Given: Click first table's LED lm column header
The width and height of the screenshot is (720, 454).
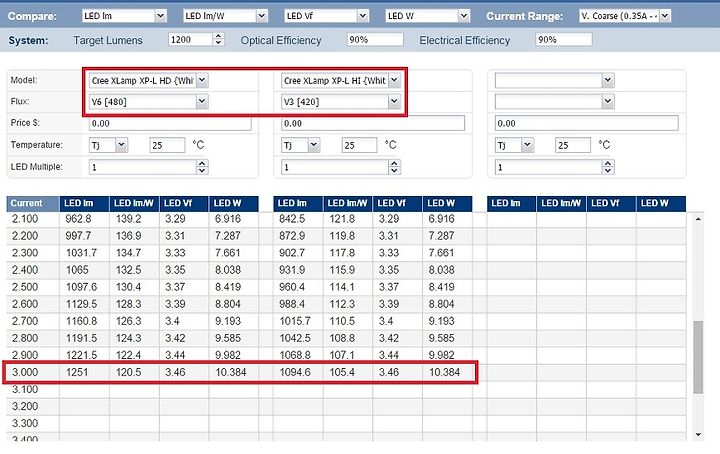Looking at the screenshot, I should pyautogui.click(x=84, y=203).
